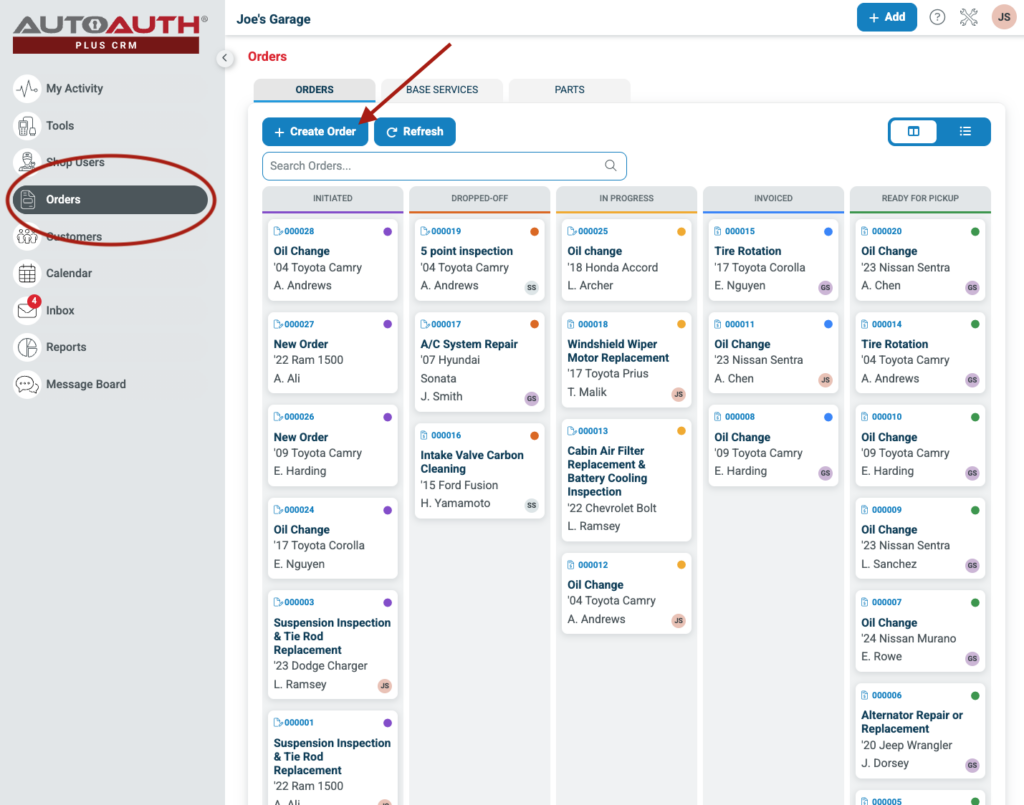Click the Search Orders input field

420,165
